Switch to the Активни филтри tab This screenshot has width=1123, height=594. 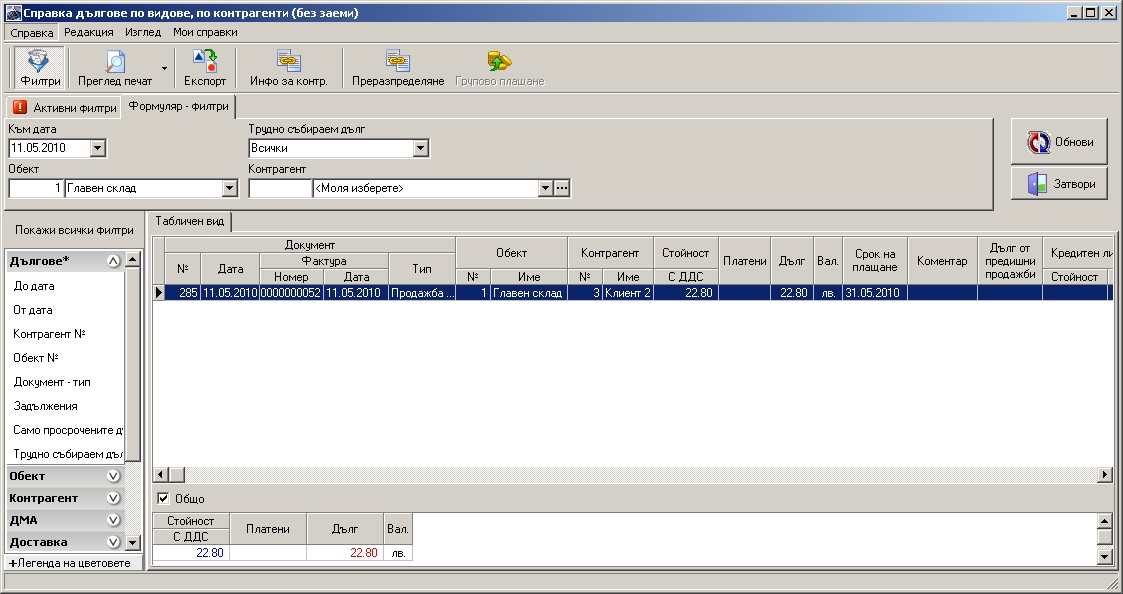tap(64, 108)
